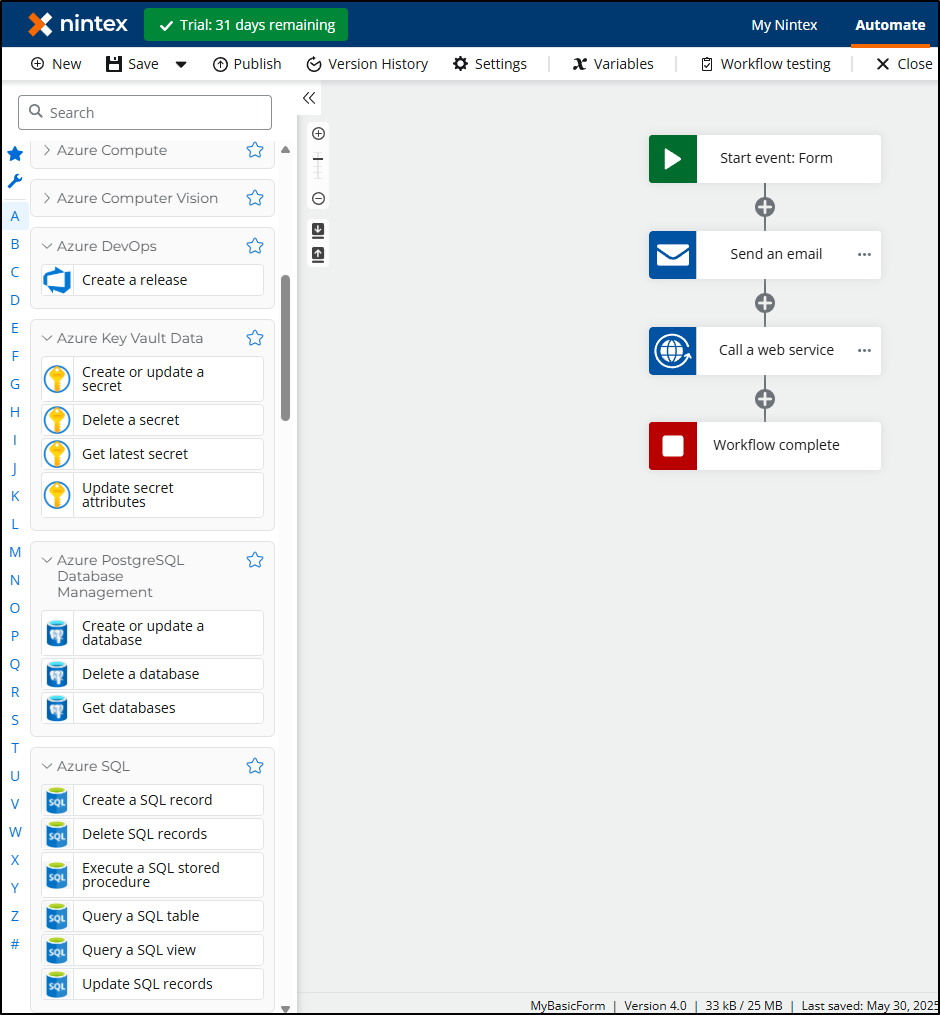This screenshot has width=940, height=1015.
Task: Collapse the Azure DevOps group
Action: tap(47, 246)
